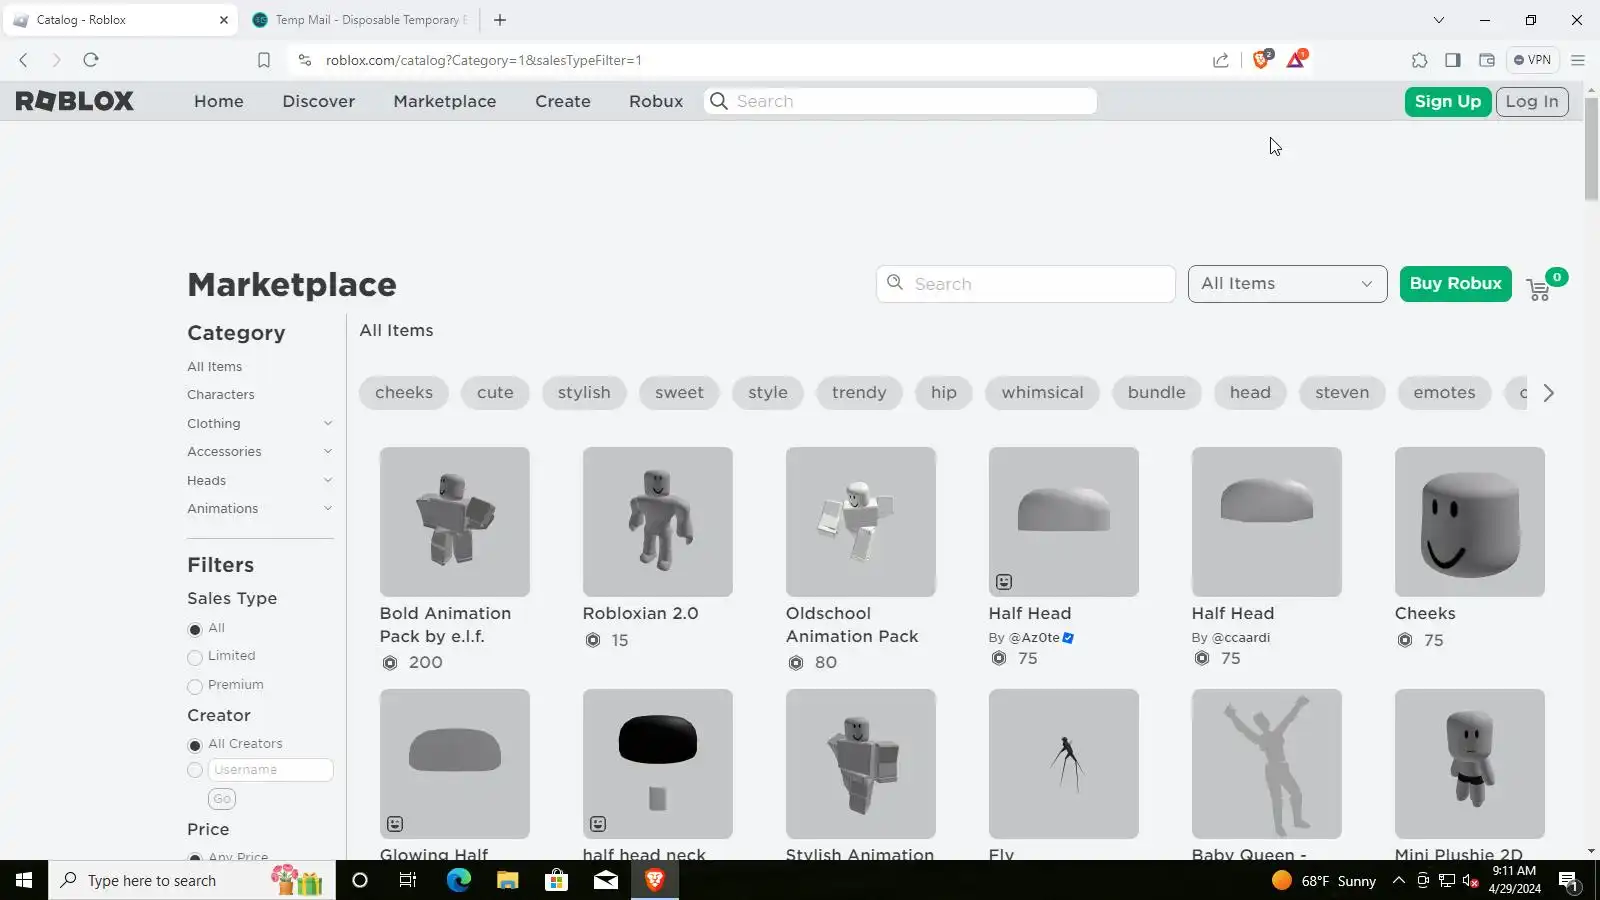This screenshot has height=900, width=1600.
Task: Filter by the bundle tag
Action: tap(1156, 393)
